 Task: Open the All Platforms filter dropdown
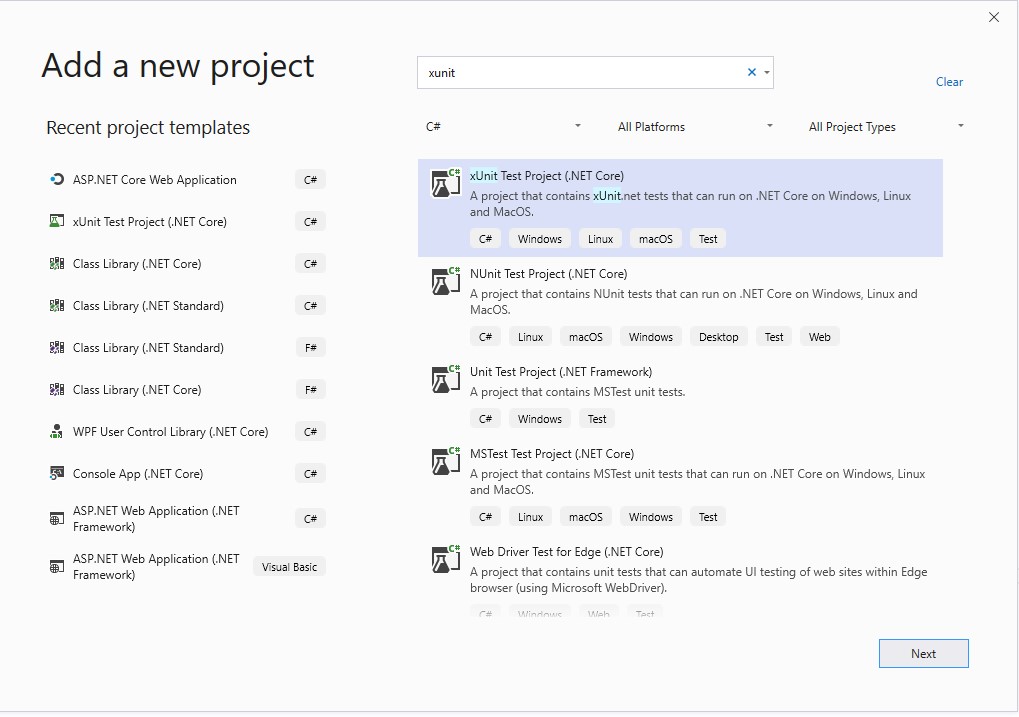tap(695, 127)
